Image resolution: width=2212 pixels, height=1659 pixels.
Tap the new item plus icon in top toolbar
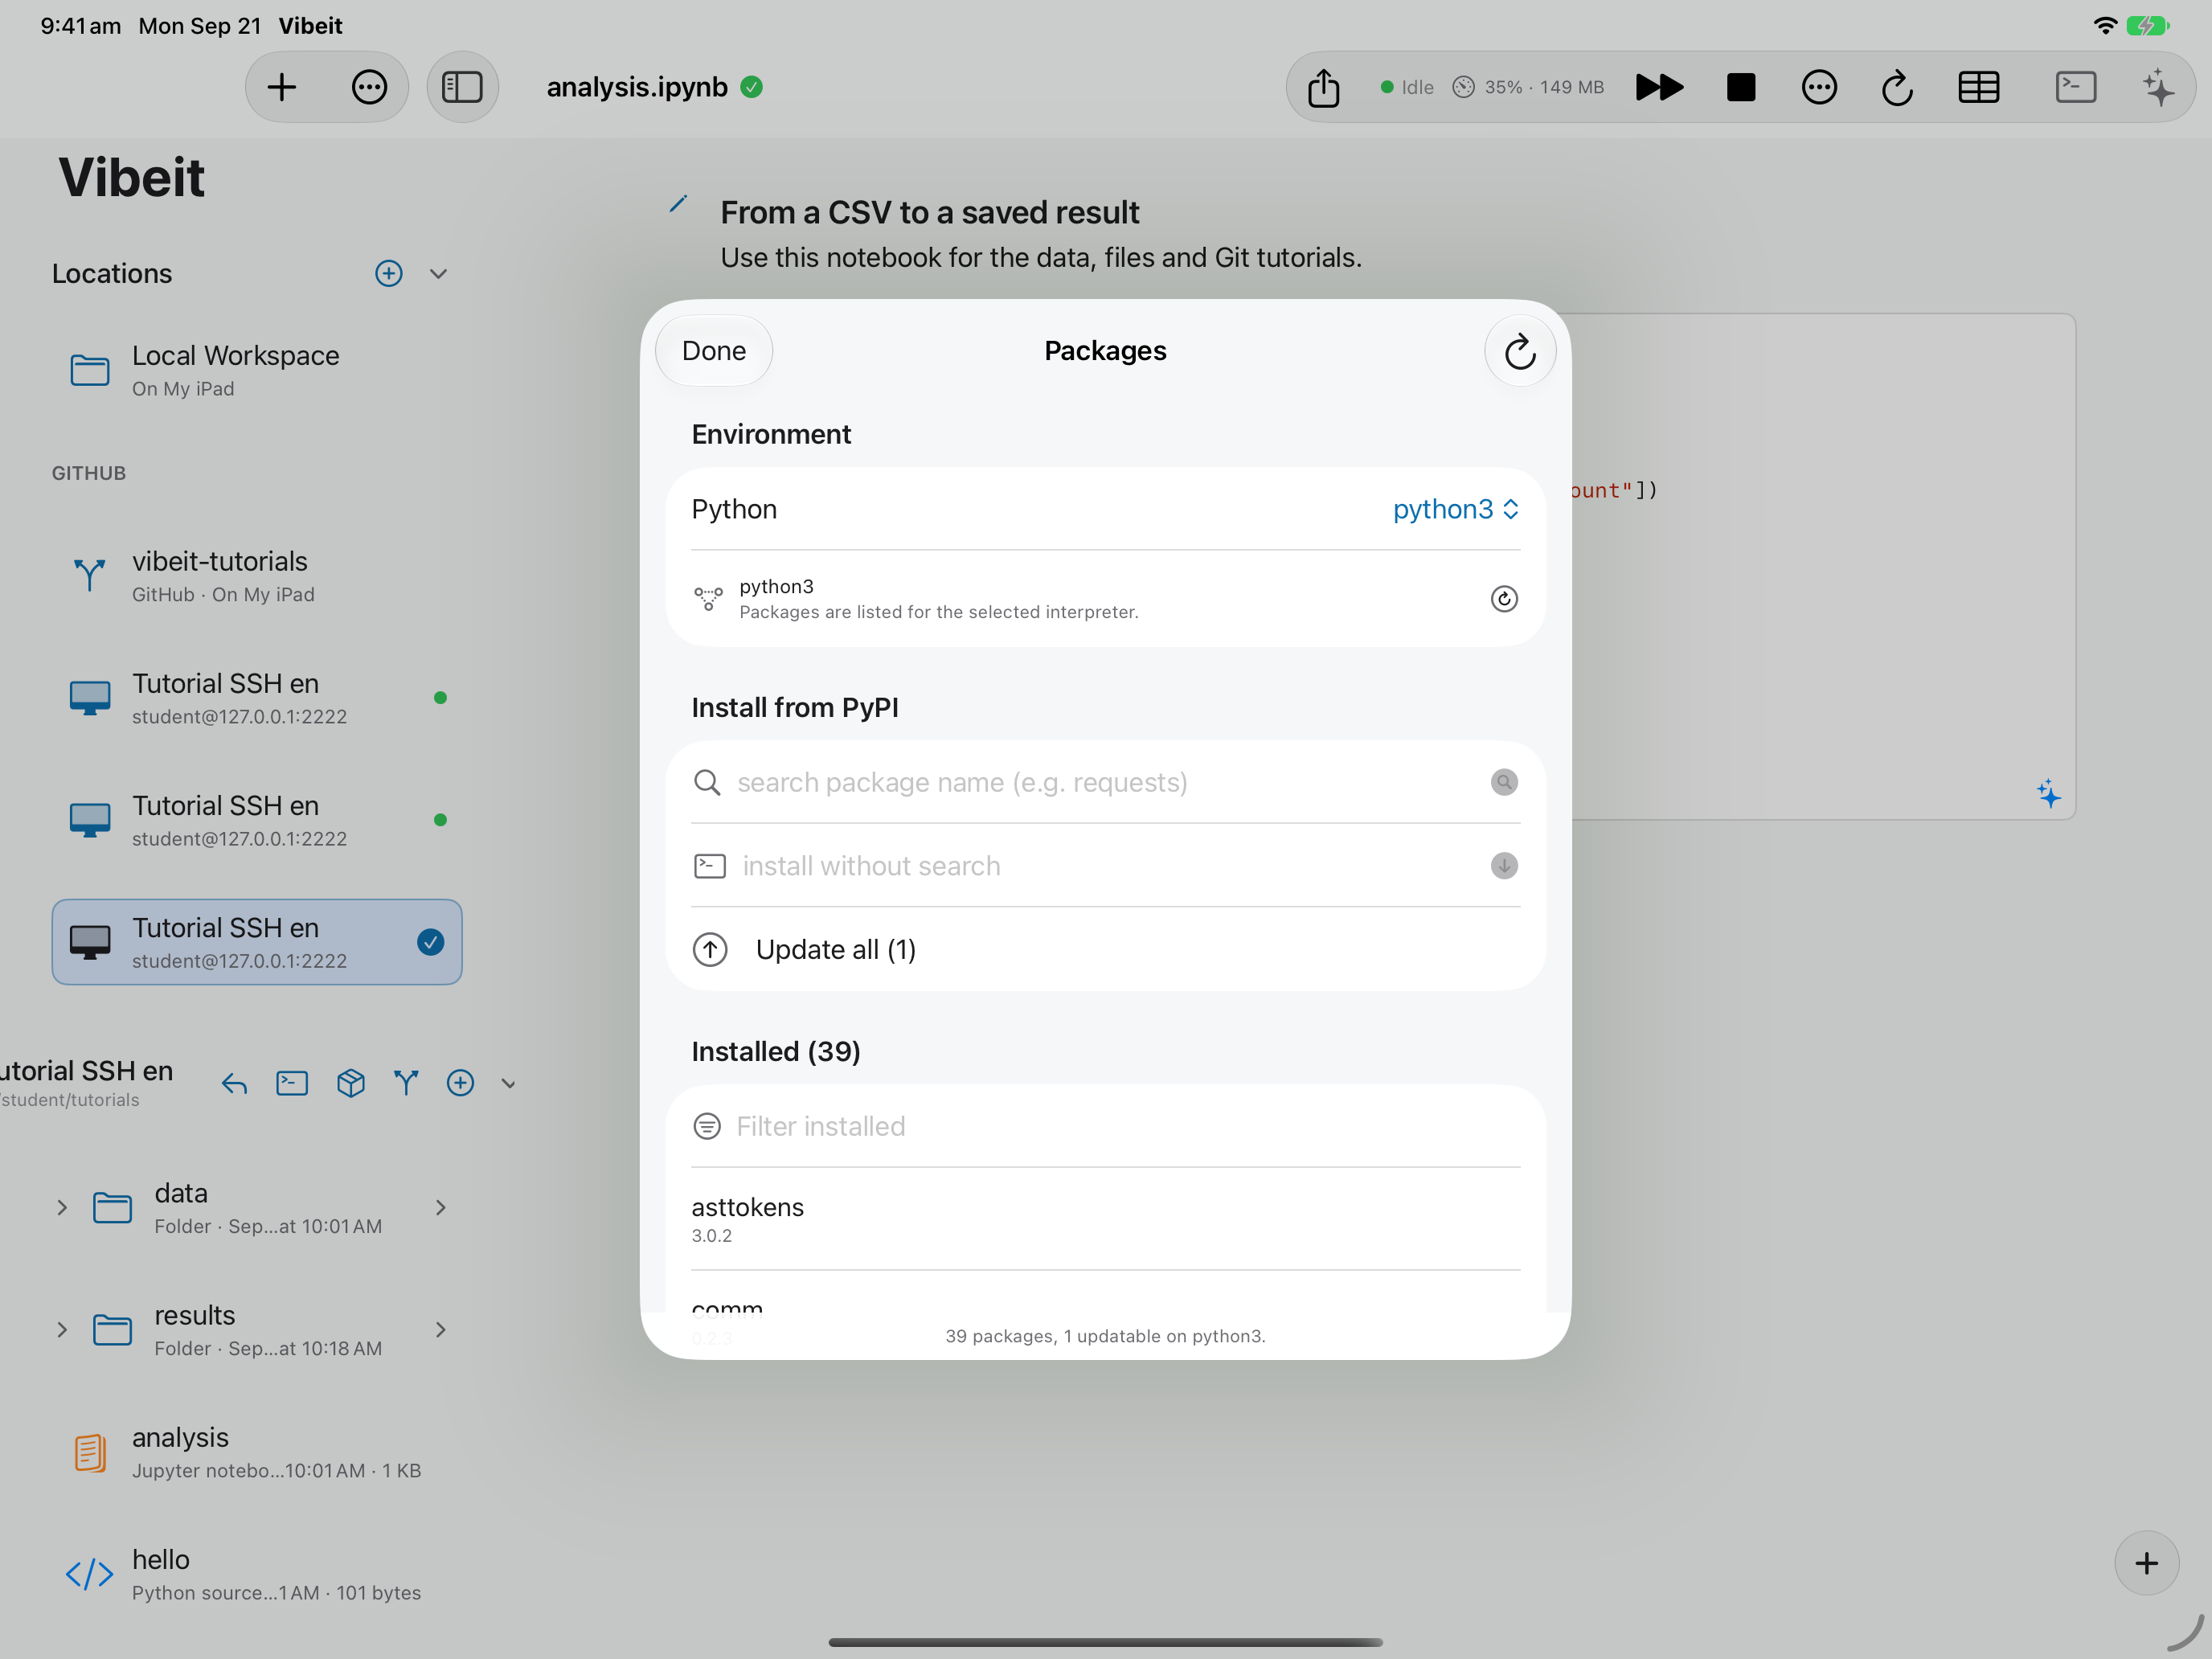[x=282, y=87]
